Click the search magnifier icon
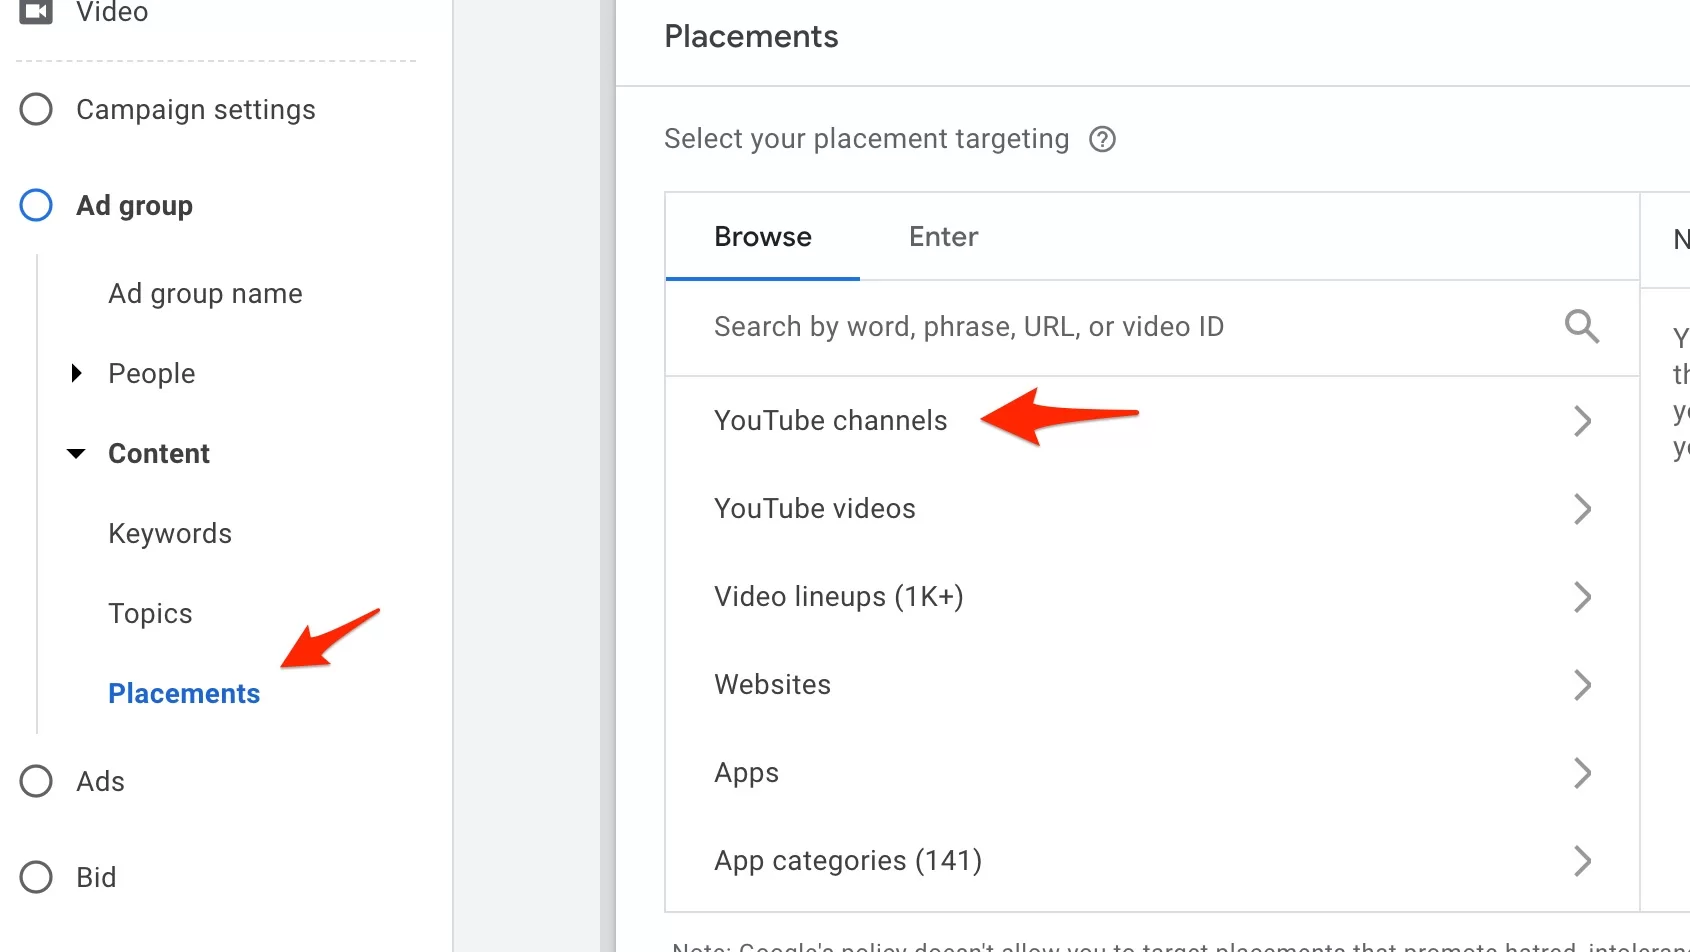 click(1582, 326)
